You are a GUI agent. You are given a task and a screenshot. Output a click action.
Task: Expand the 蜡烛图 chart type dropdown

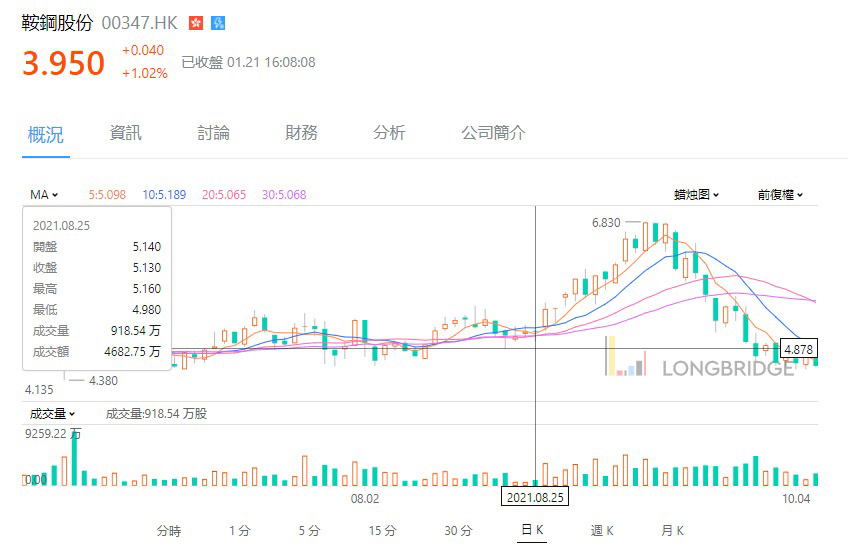[696, 195]
